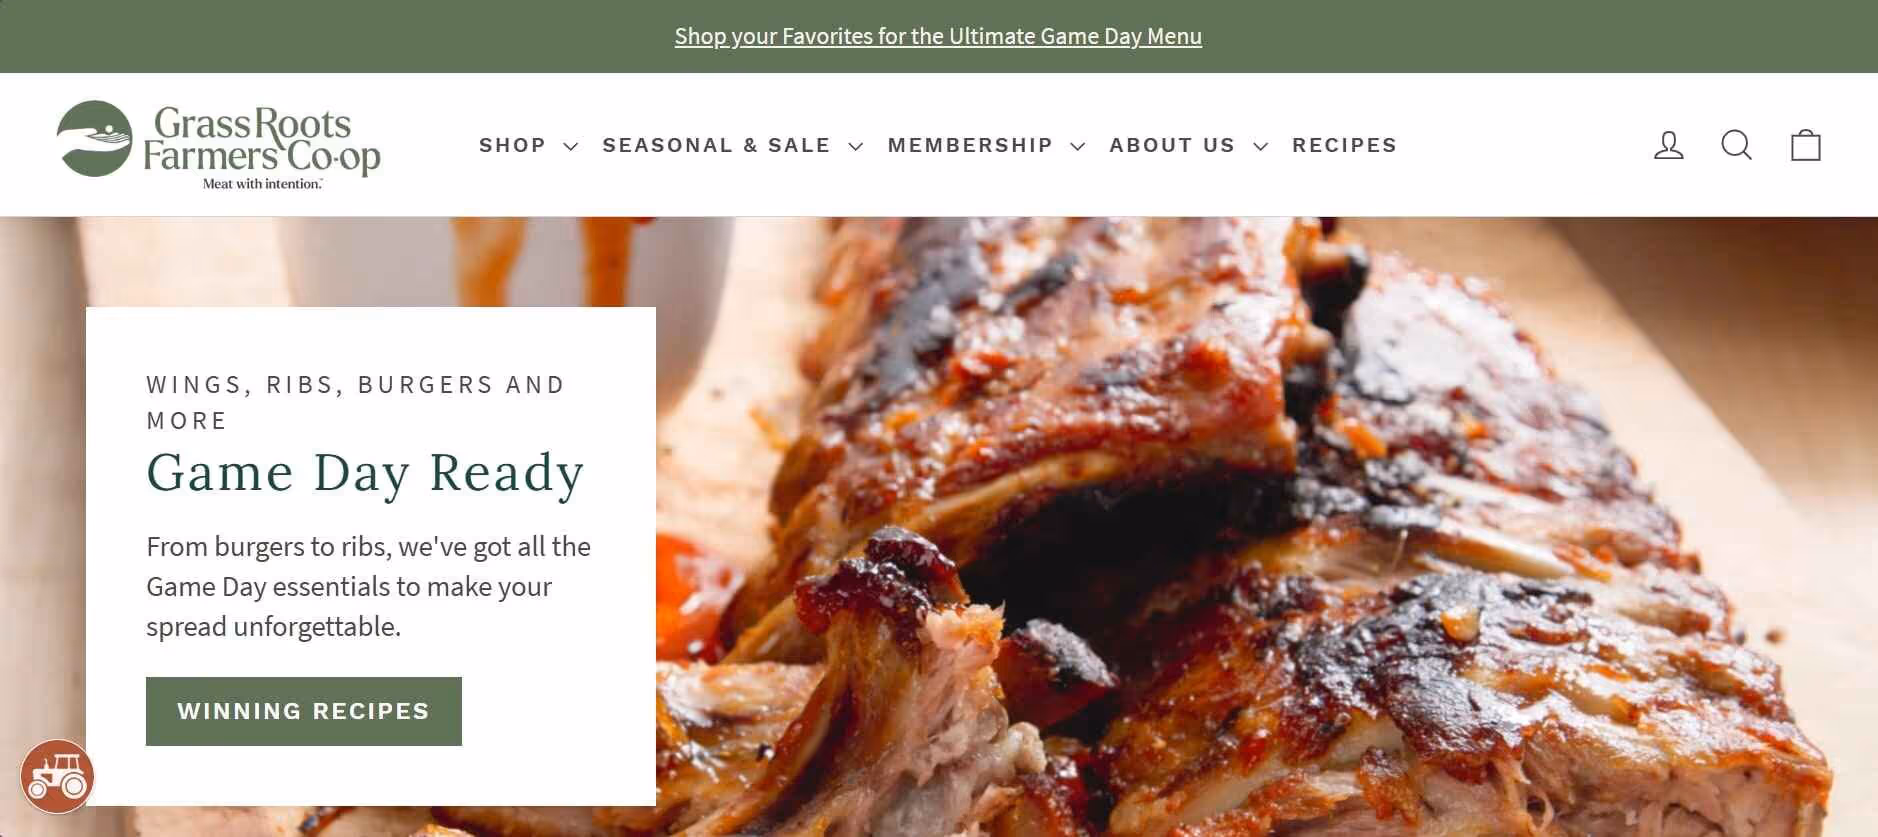Follow the Ultimate Game Day Menu banner link

[938, 36]
